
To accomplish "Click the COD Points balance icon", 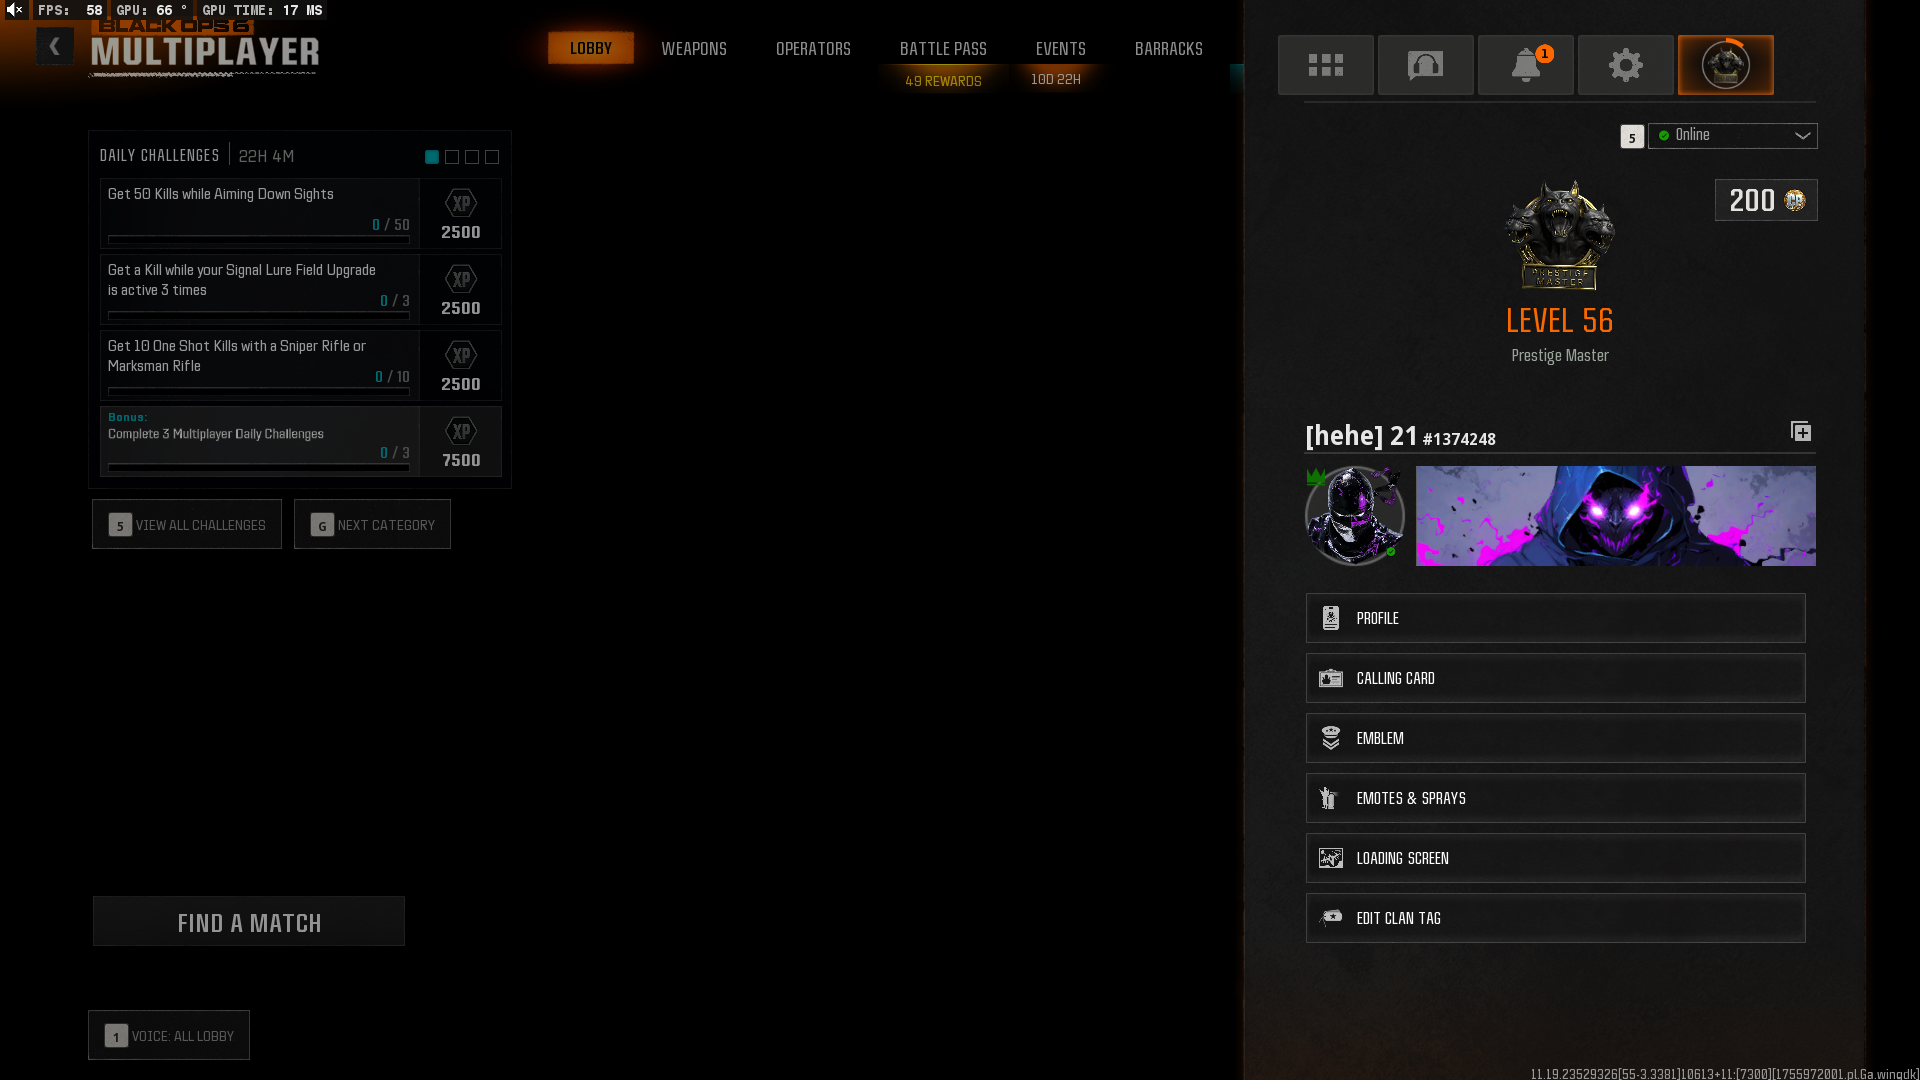I will click(x=1792, y=200).
